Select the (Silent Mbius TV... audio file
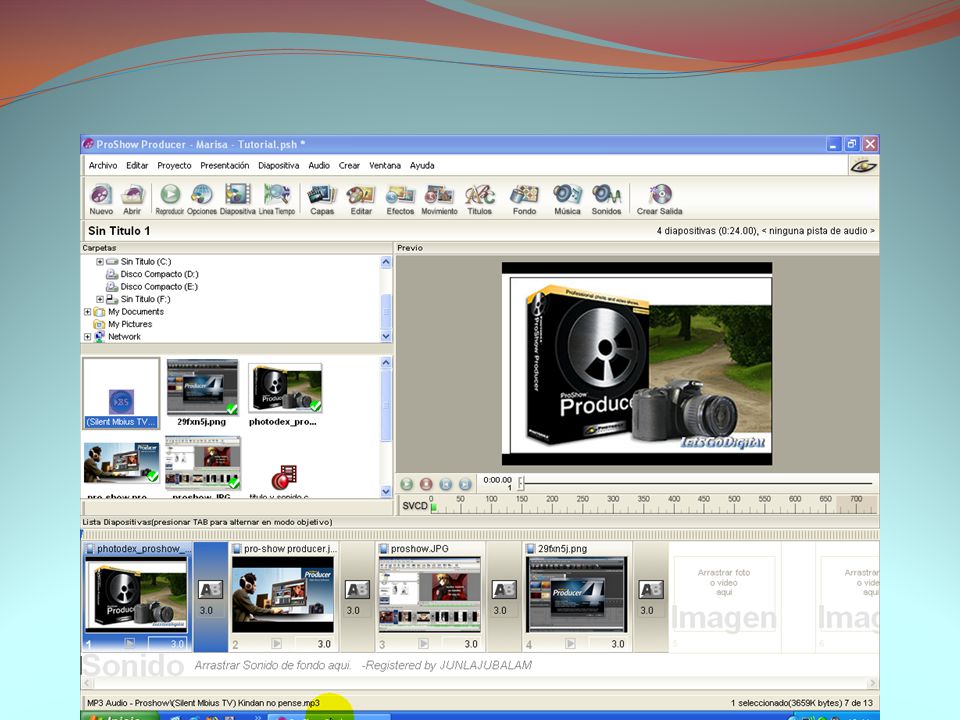Image resolution: width=960 pixels, height=720 pixels. pos(121,393)
